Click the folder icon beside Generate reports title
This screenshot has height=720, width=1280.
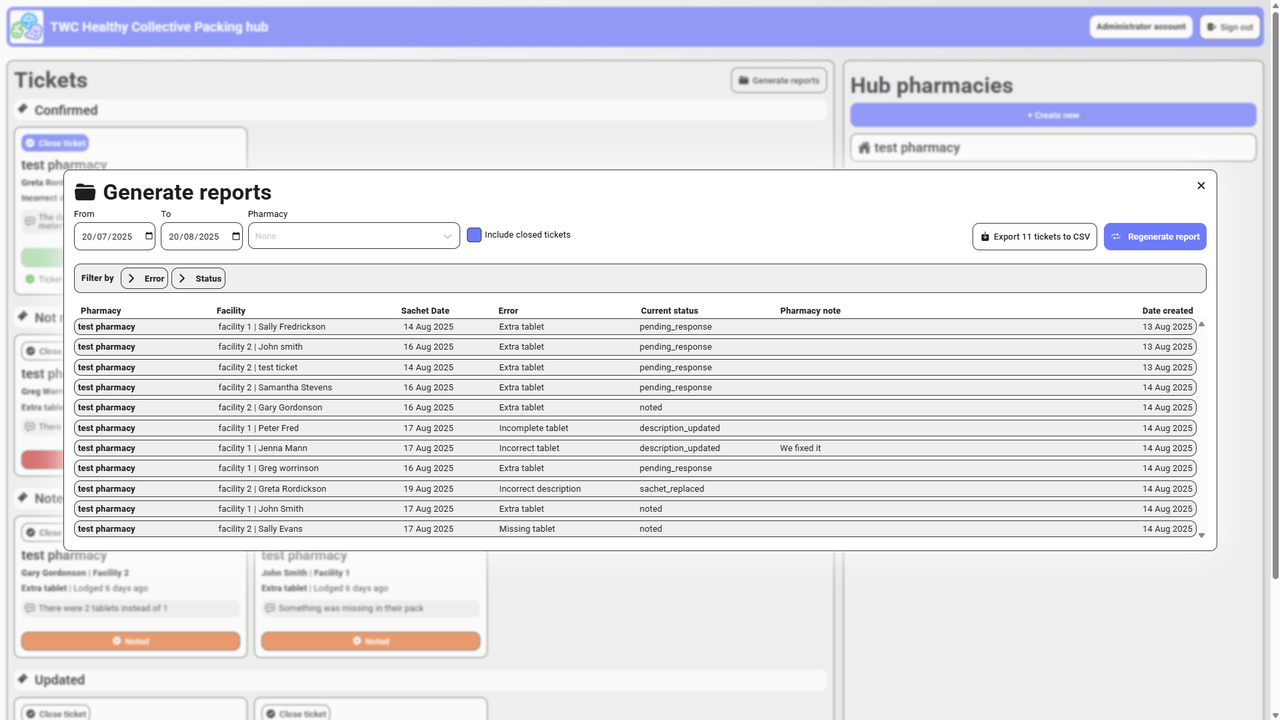pos(85,192)
